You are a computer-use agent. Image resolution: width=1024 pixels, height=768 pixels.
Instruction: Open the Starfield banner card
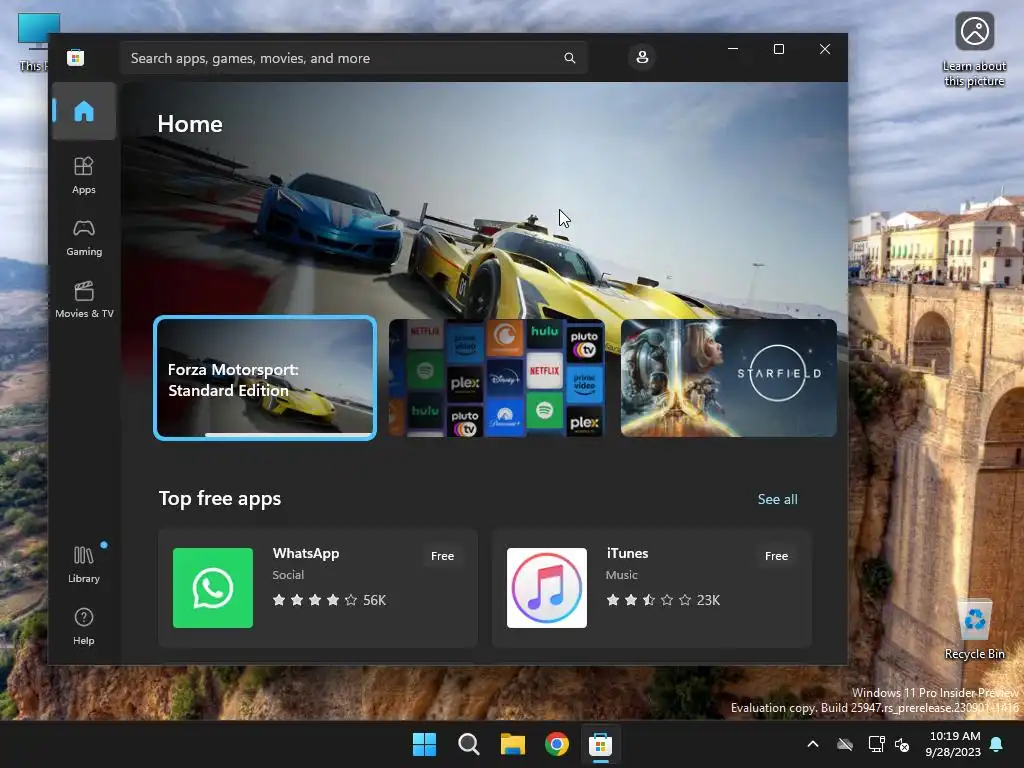[x=728, y=377]
